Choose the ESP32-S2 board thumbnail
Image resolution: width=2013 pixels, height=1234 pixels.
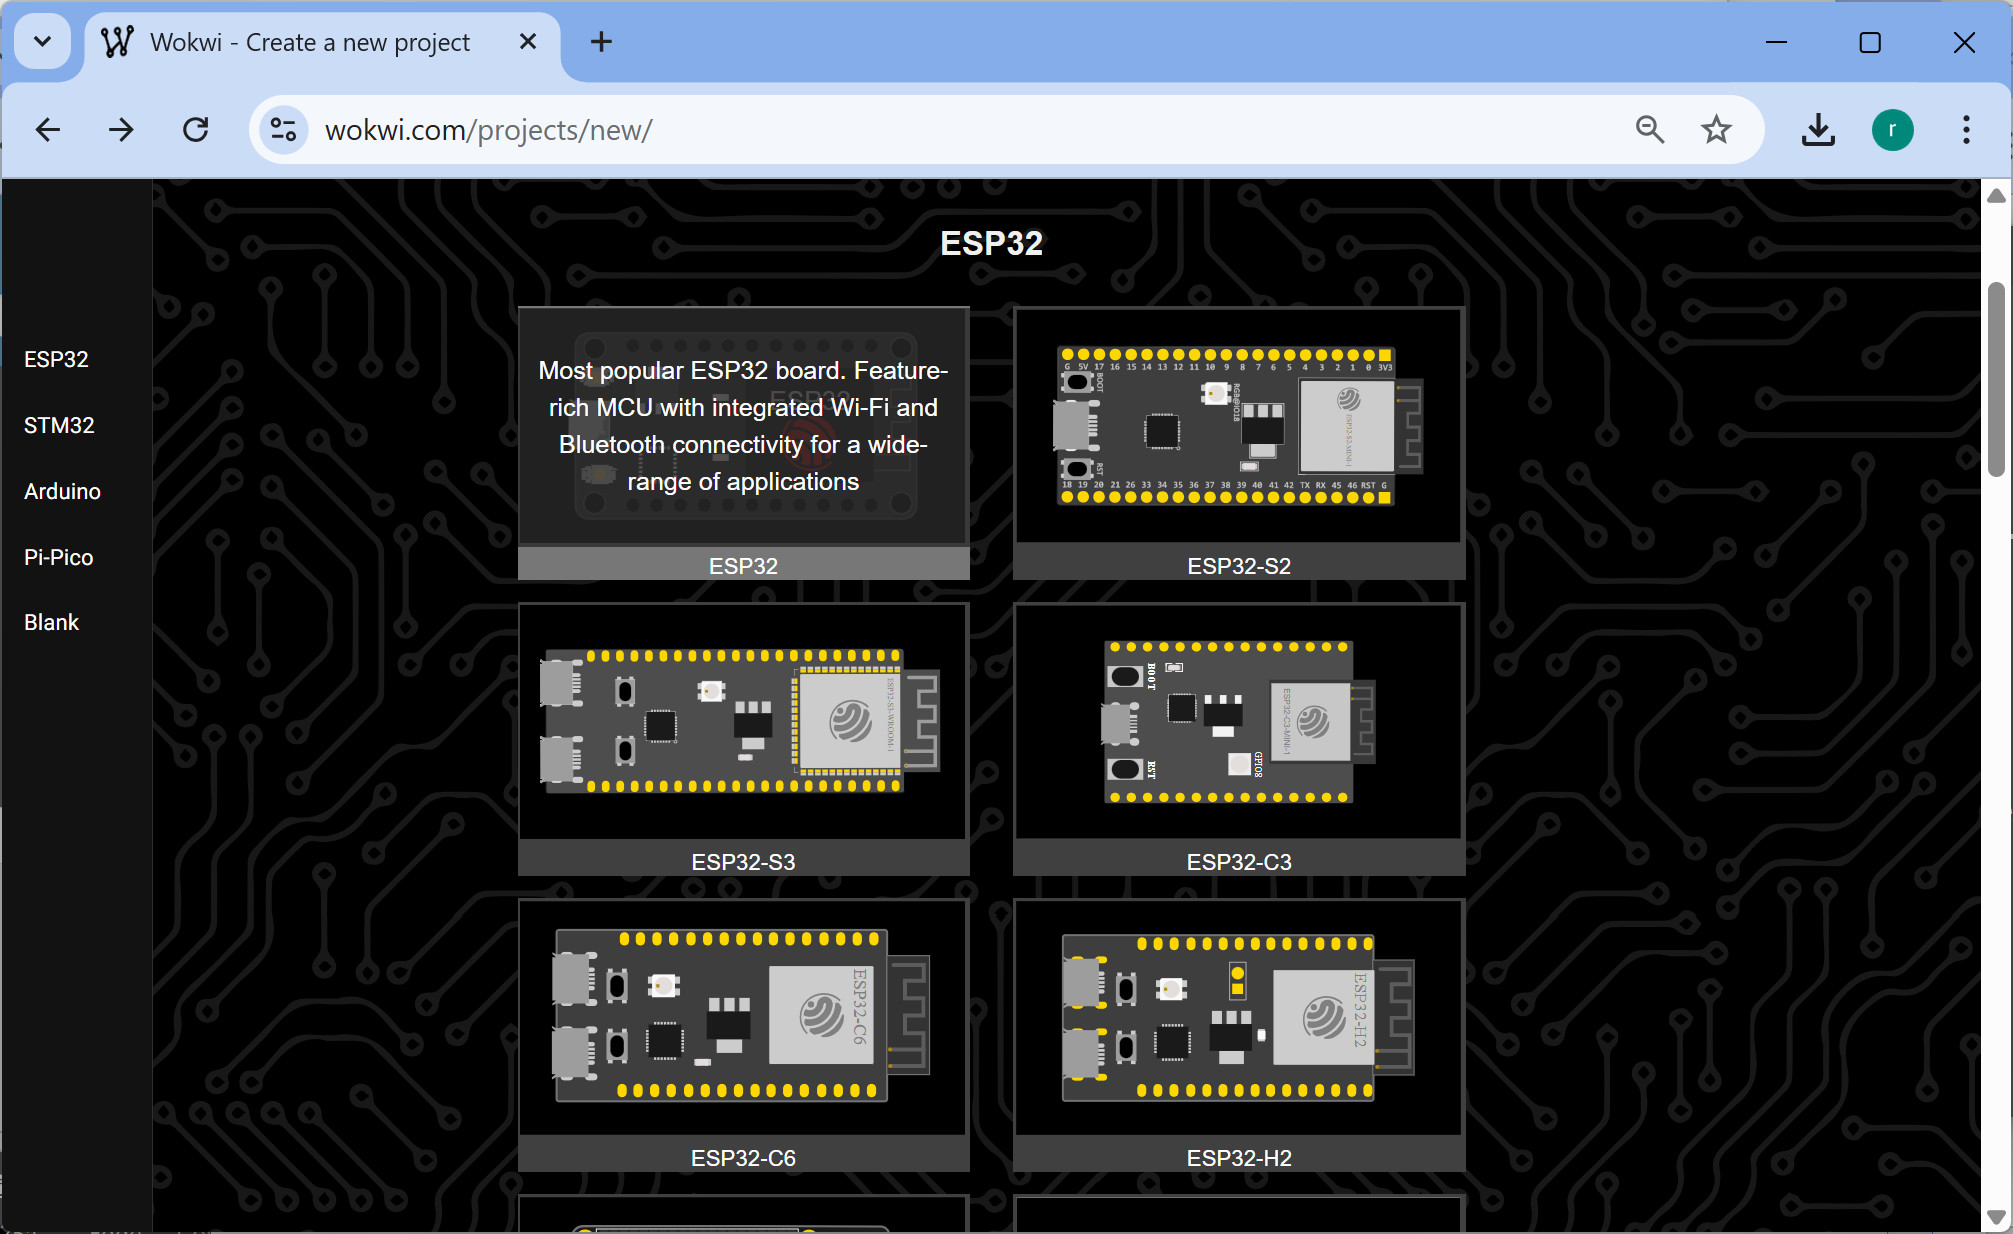[x=1239, y=426]
